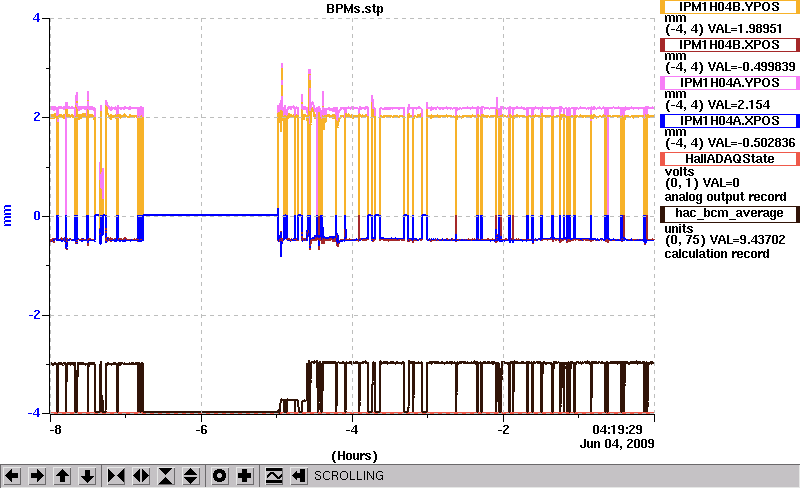The image size is (800, 488).
Task: Select the IPM1H04A.XPOS legend entry
Action: (x=730, y=121)
